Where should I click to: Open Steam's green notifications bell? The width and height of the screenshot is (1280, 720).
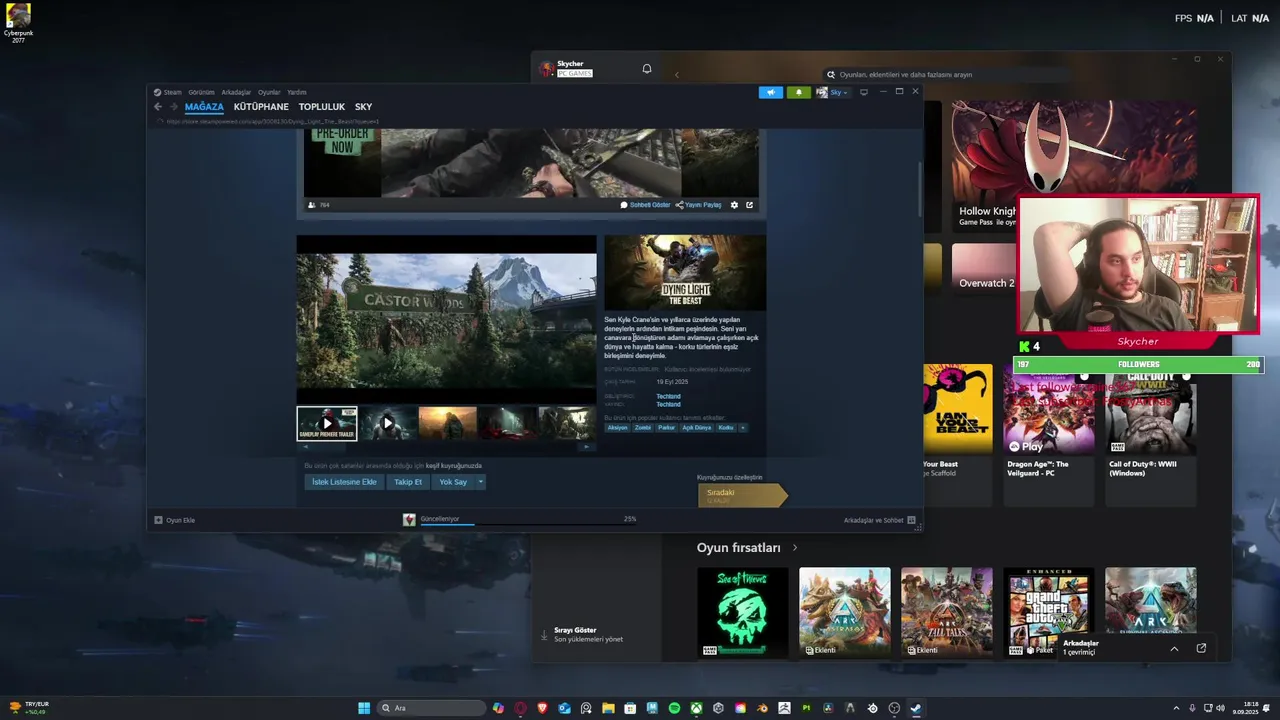click(x=798, y=92)
